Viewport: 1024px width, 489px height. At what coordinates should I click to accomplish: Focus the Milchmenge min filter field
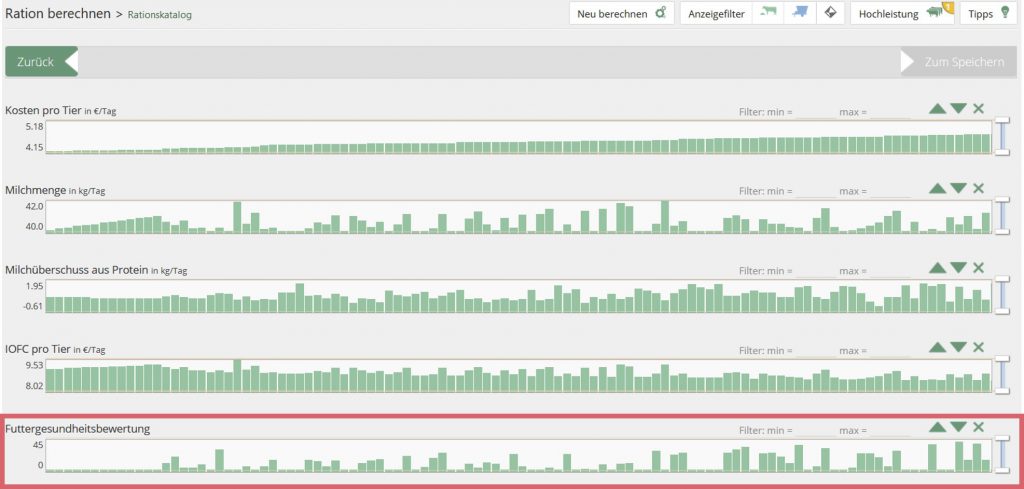pos(816,191)
